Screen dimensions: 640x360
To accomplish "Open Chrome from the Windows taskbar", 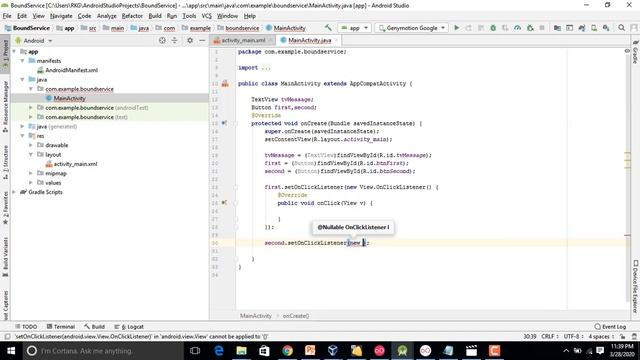I will coord(287,351).
